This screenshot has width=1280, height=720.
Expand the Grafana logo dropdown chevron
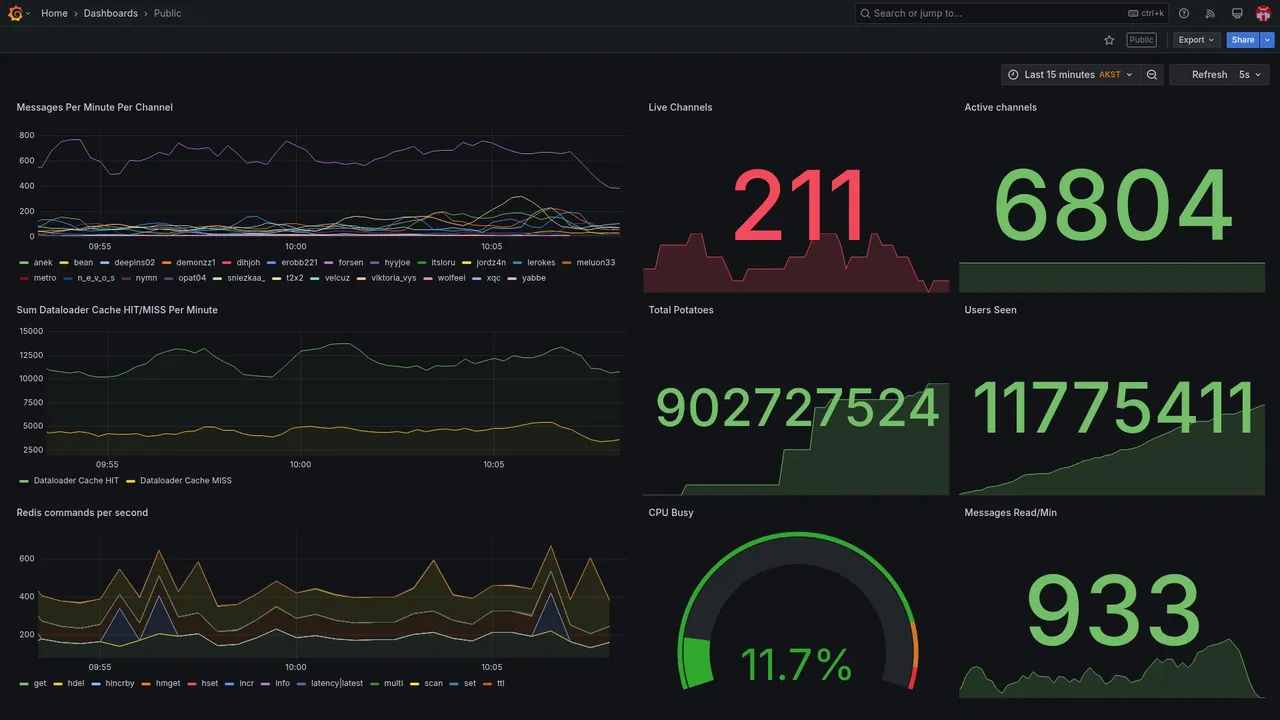coord(28,13)
